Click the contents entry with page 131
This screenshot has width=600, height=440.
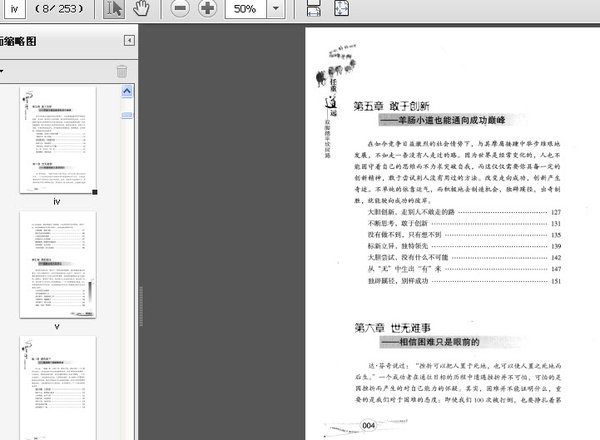pyautogui.click(x=464, y=223)
